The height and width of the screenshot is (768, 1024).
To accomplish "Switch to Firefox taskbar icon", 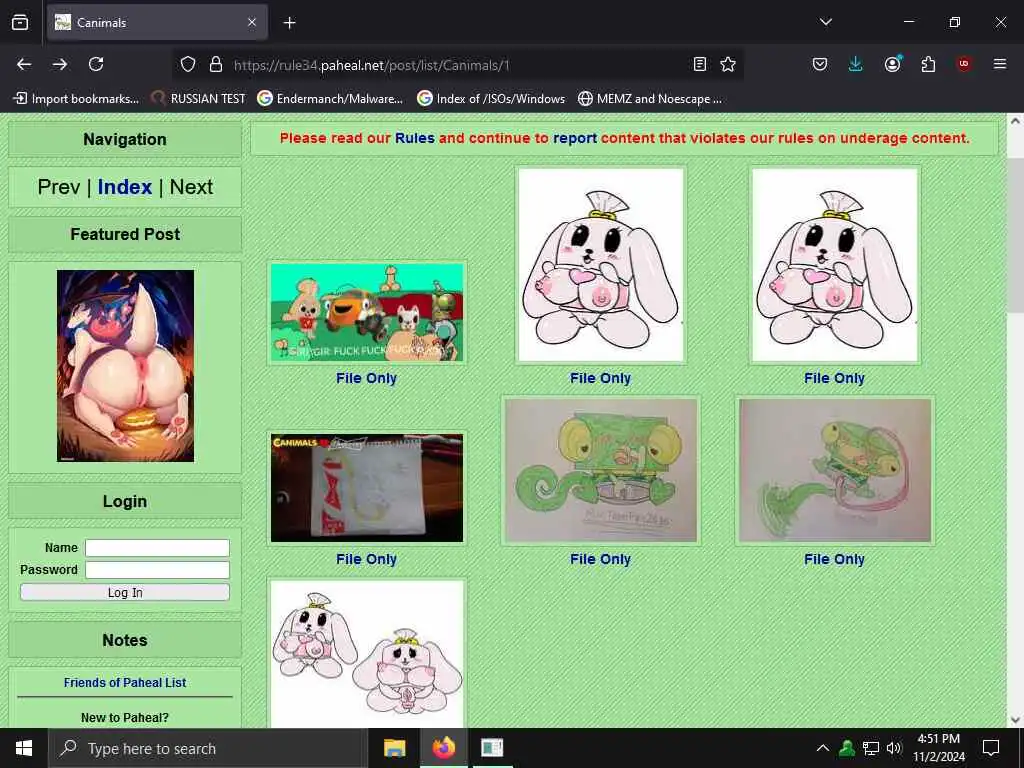I will (x=443, y=748).
